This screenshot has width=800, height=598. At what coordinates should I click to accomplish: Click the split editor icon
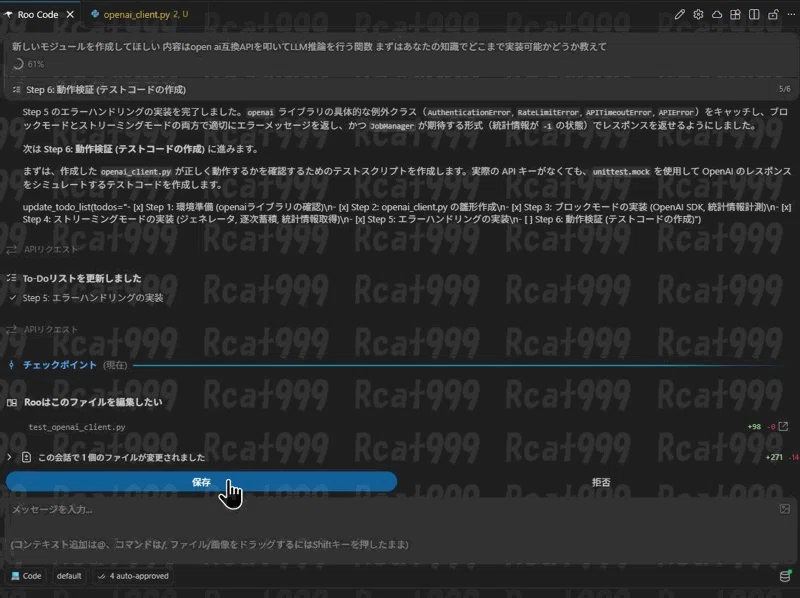click(x=754, y=14)
